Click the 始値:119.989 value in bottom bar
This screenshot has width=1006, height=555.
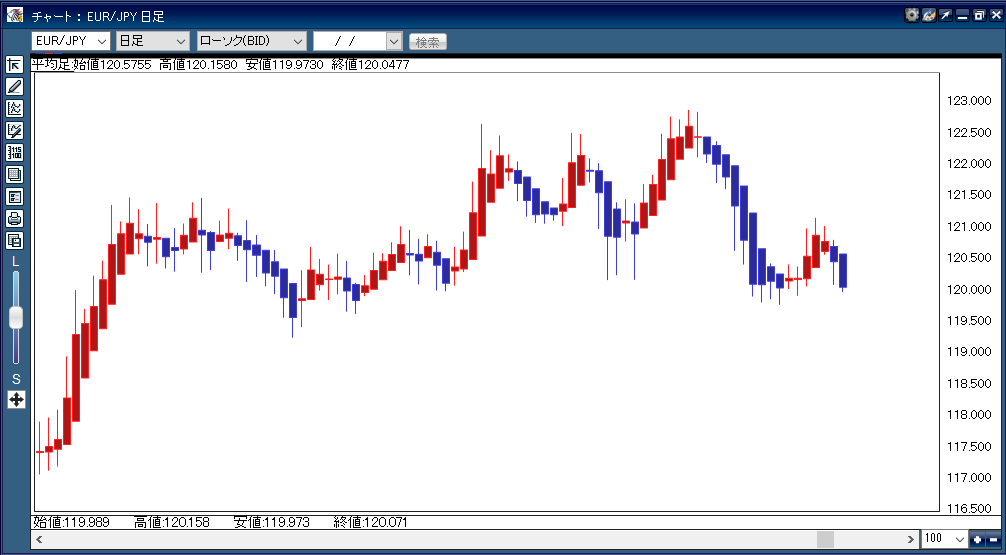click(71, 522)
